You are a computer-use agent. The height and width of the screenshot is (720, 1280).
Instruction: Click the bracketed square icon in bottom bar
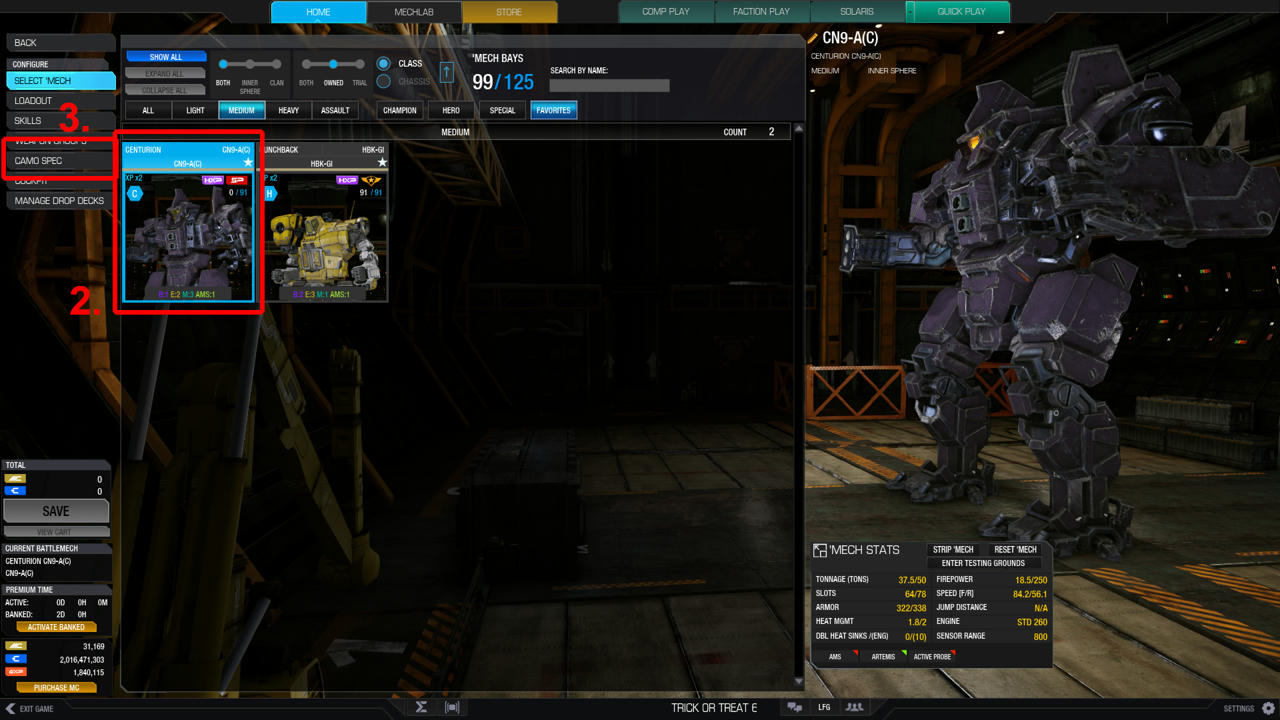click(452, 707)
